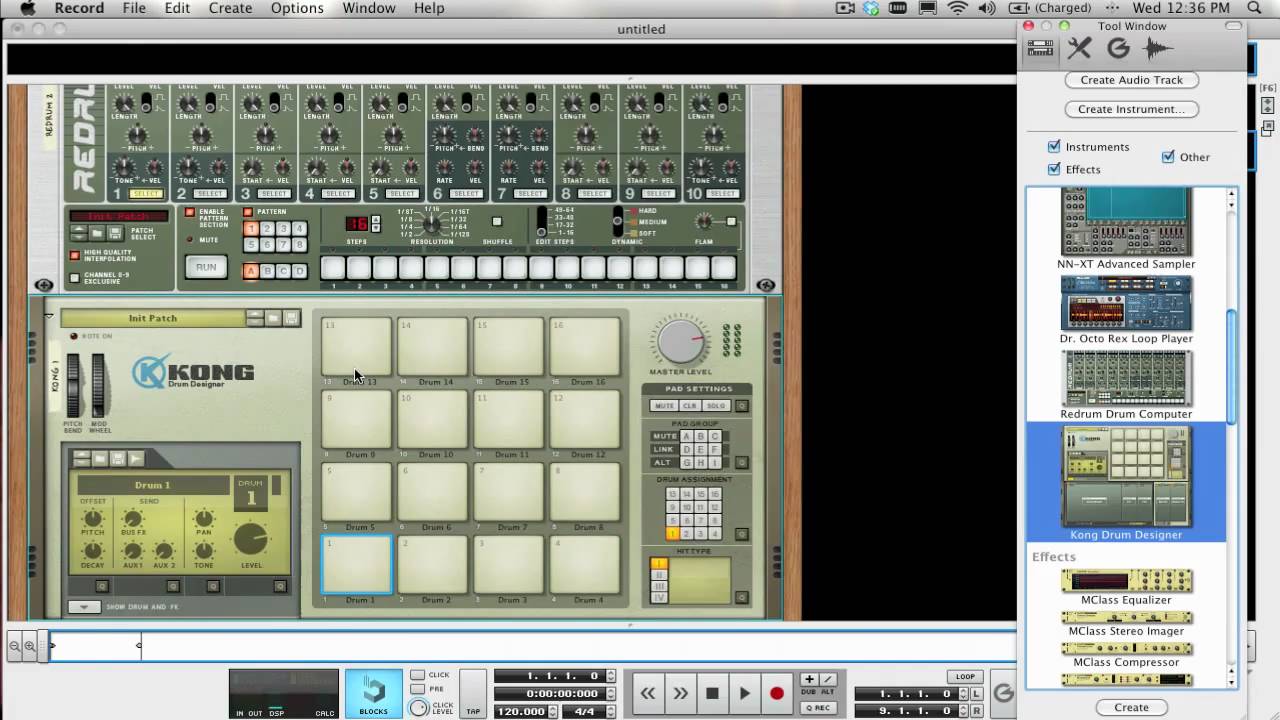
Task: Browse Kong patches with the folder icon
Action: tap(273, 318)
